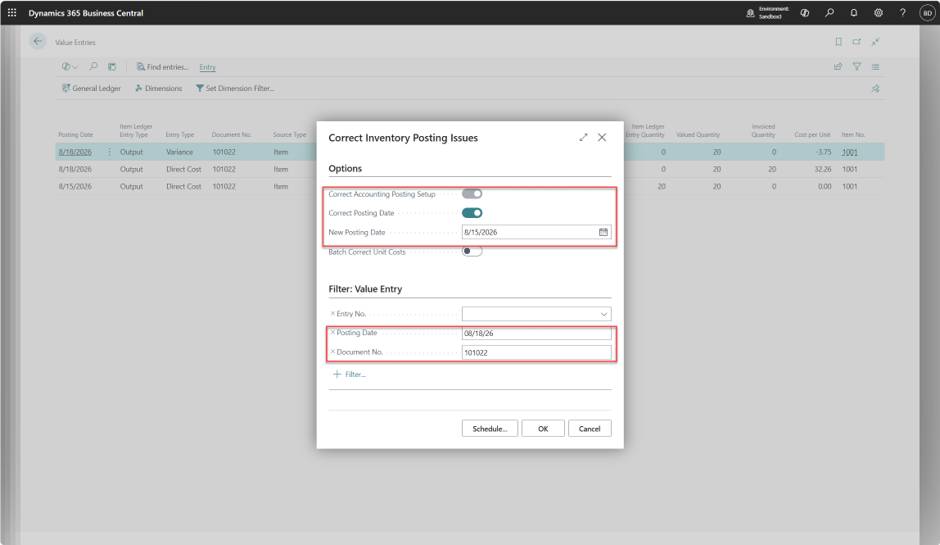940x545 pixels.
Task: Edit the New Posting Date field
Action: (x=530, y=232)
